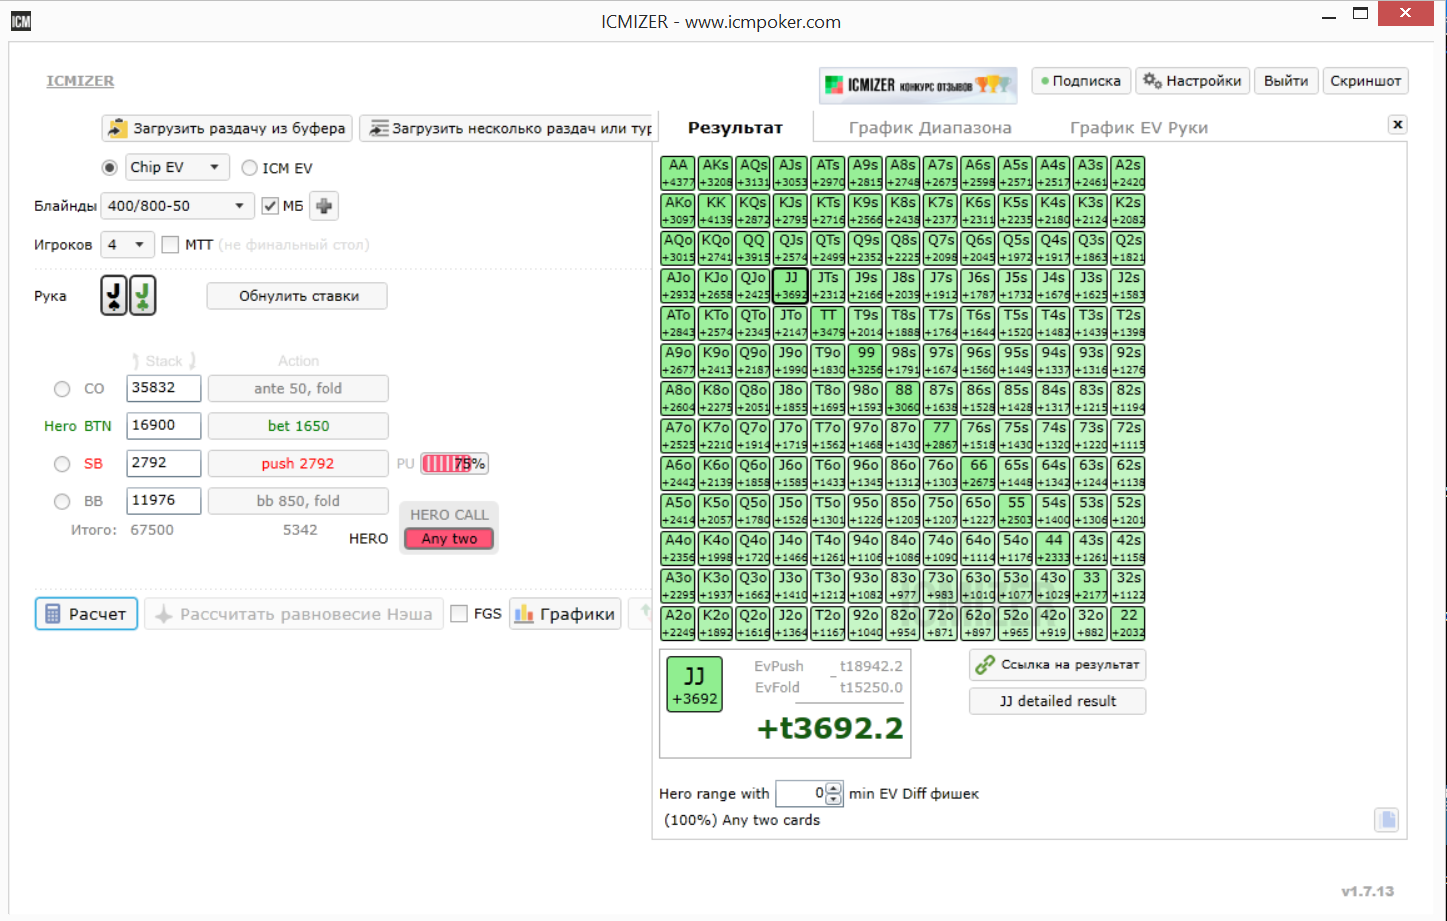This screenshot has height=921, width=1447.
Task: Select the 72o hand cell
Action: [x=941, y=623]
